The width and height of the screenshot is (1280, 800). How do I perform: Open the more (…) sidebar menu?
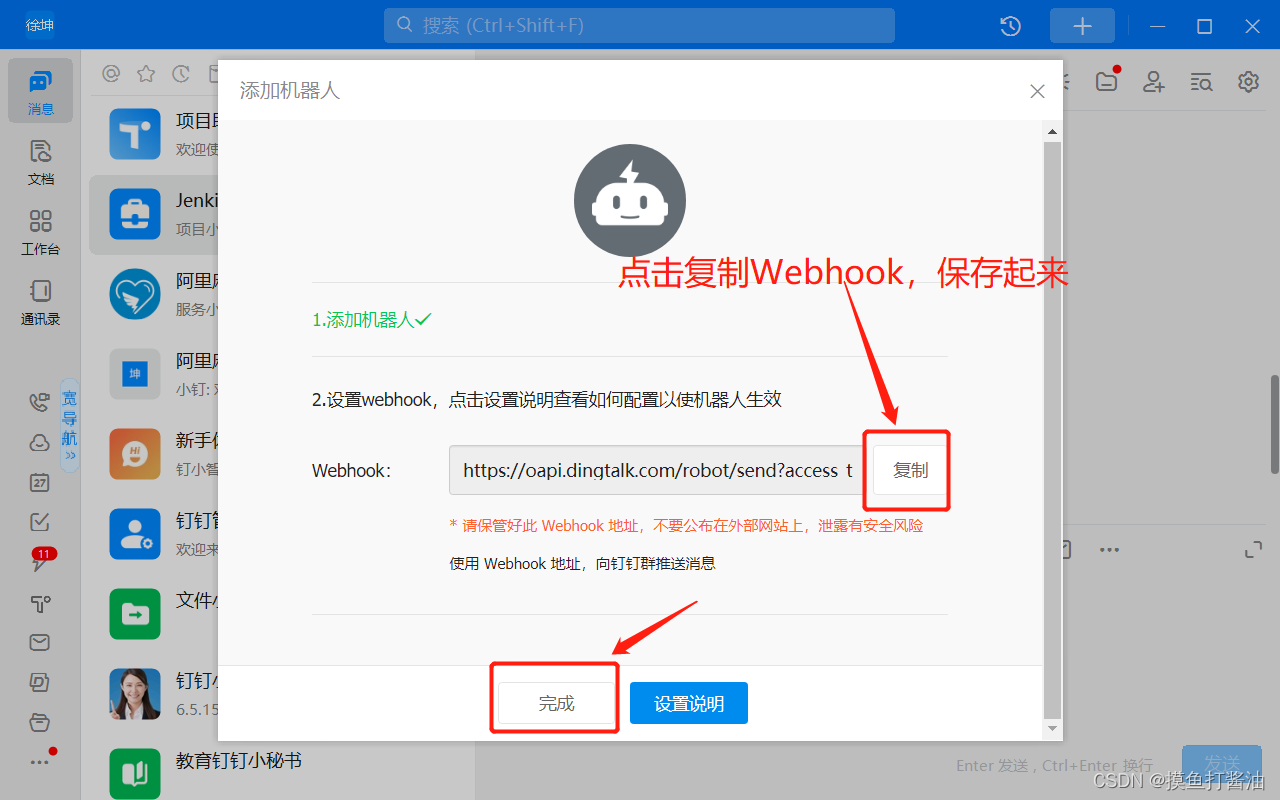click(40, 762)
